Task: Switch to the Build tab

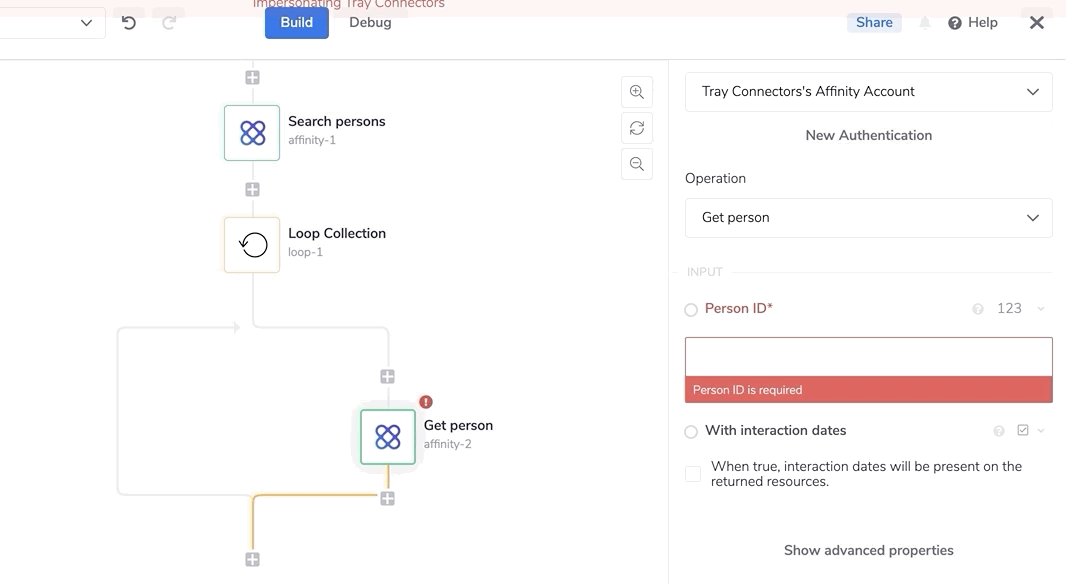Action: click(x=296, y=22)
